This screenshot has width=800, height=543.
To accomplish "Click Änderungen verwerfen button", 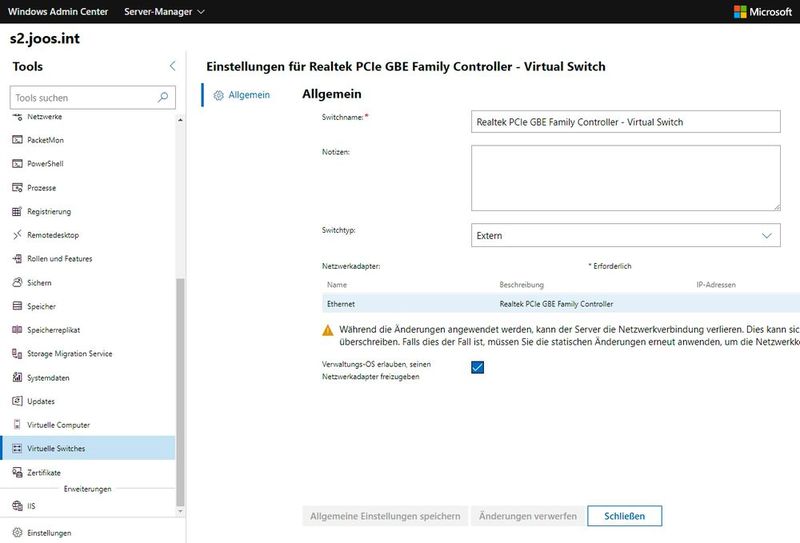I will coord(528,516).
